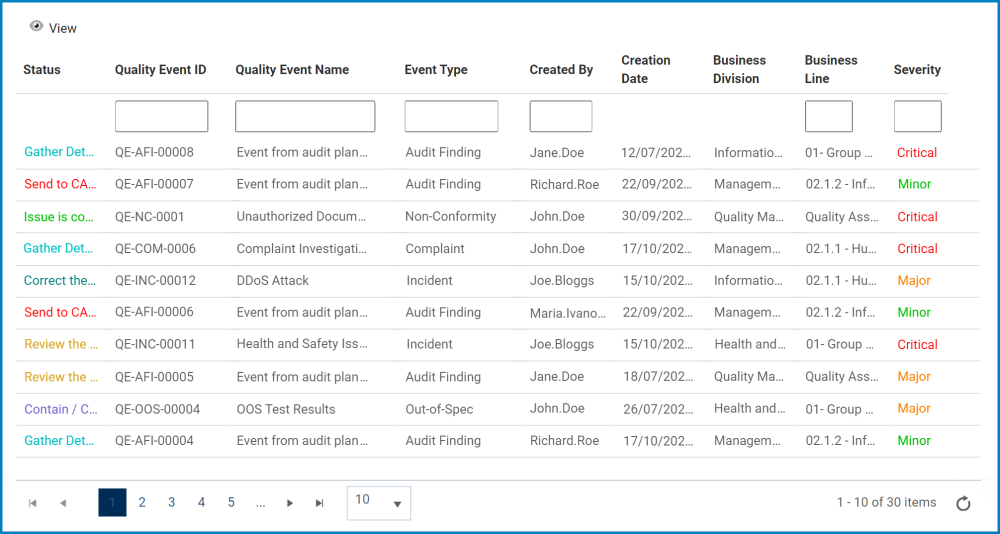Click the Unauthorized Docum... event name
The image size is (1000, 534).
[302, 216]
